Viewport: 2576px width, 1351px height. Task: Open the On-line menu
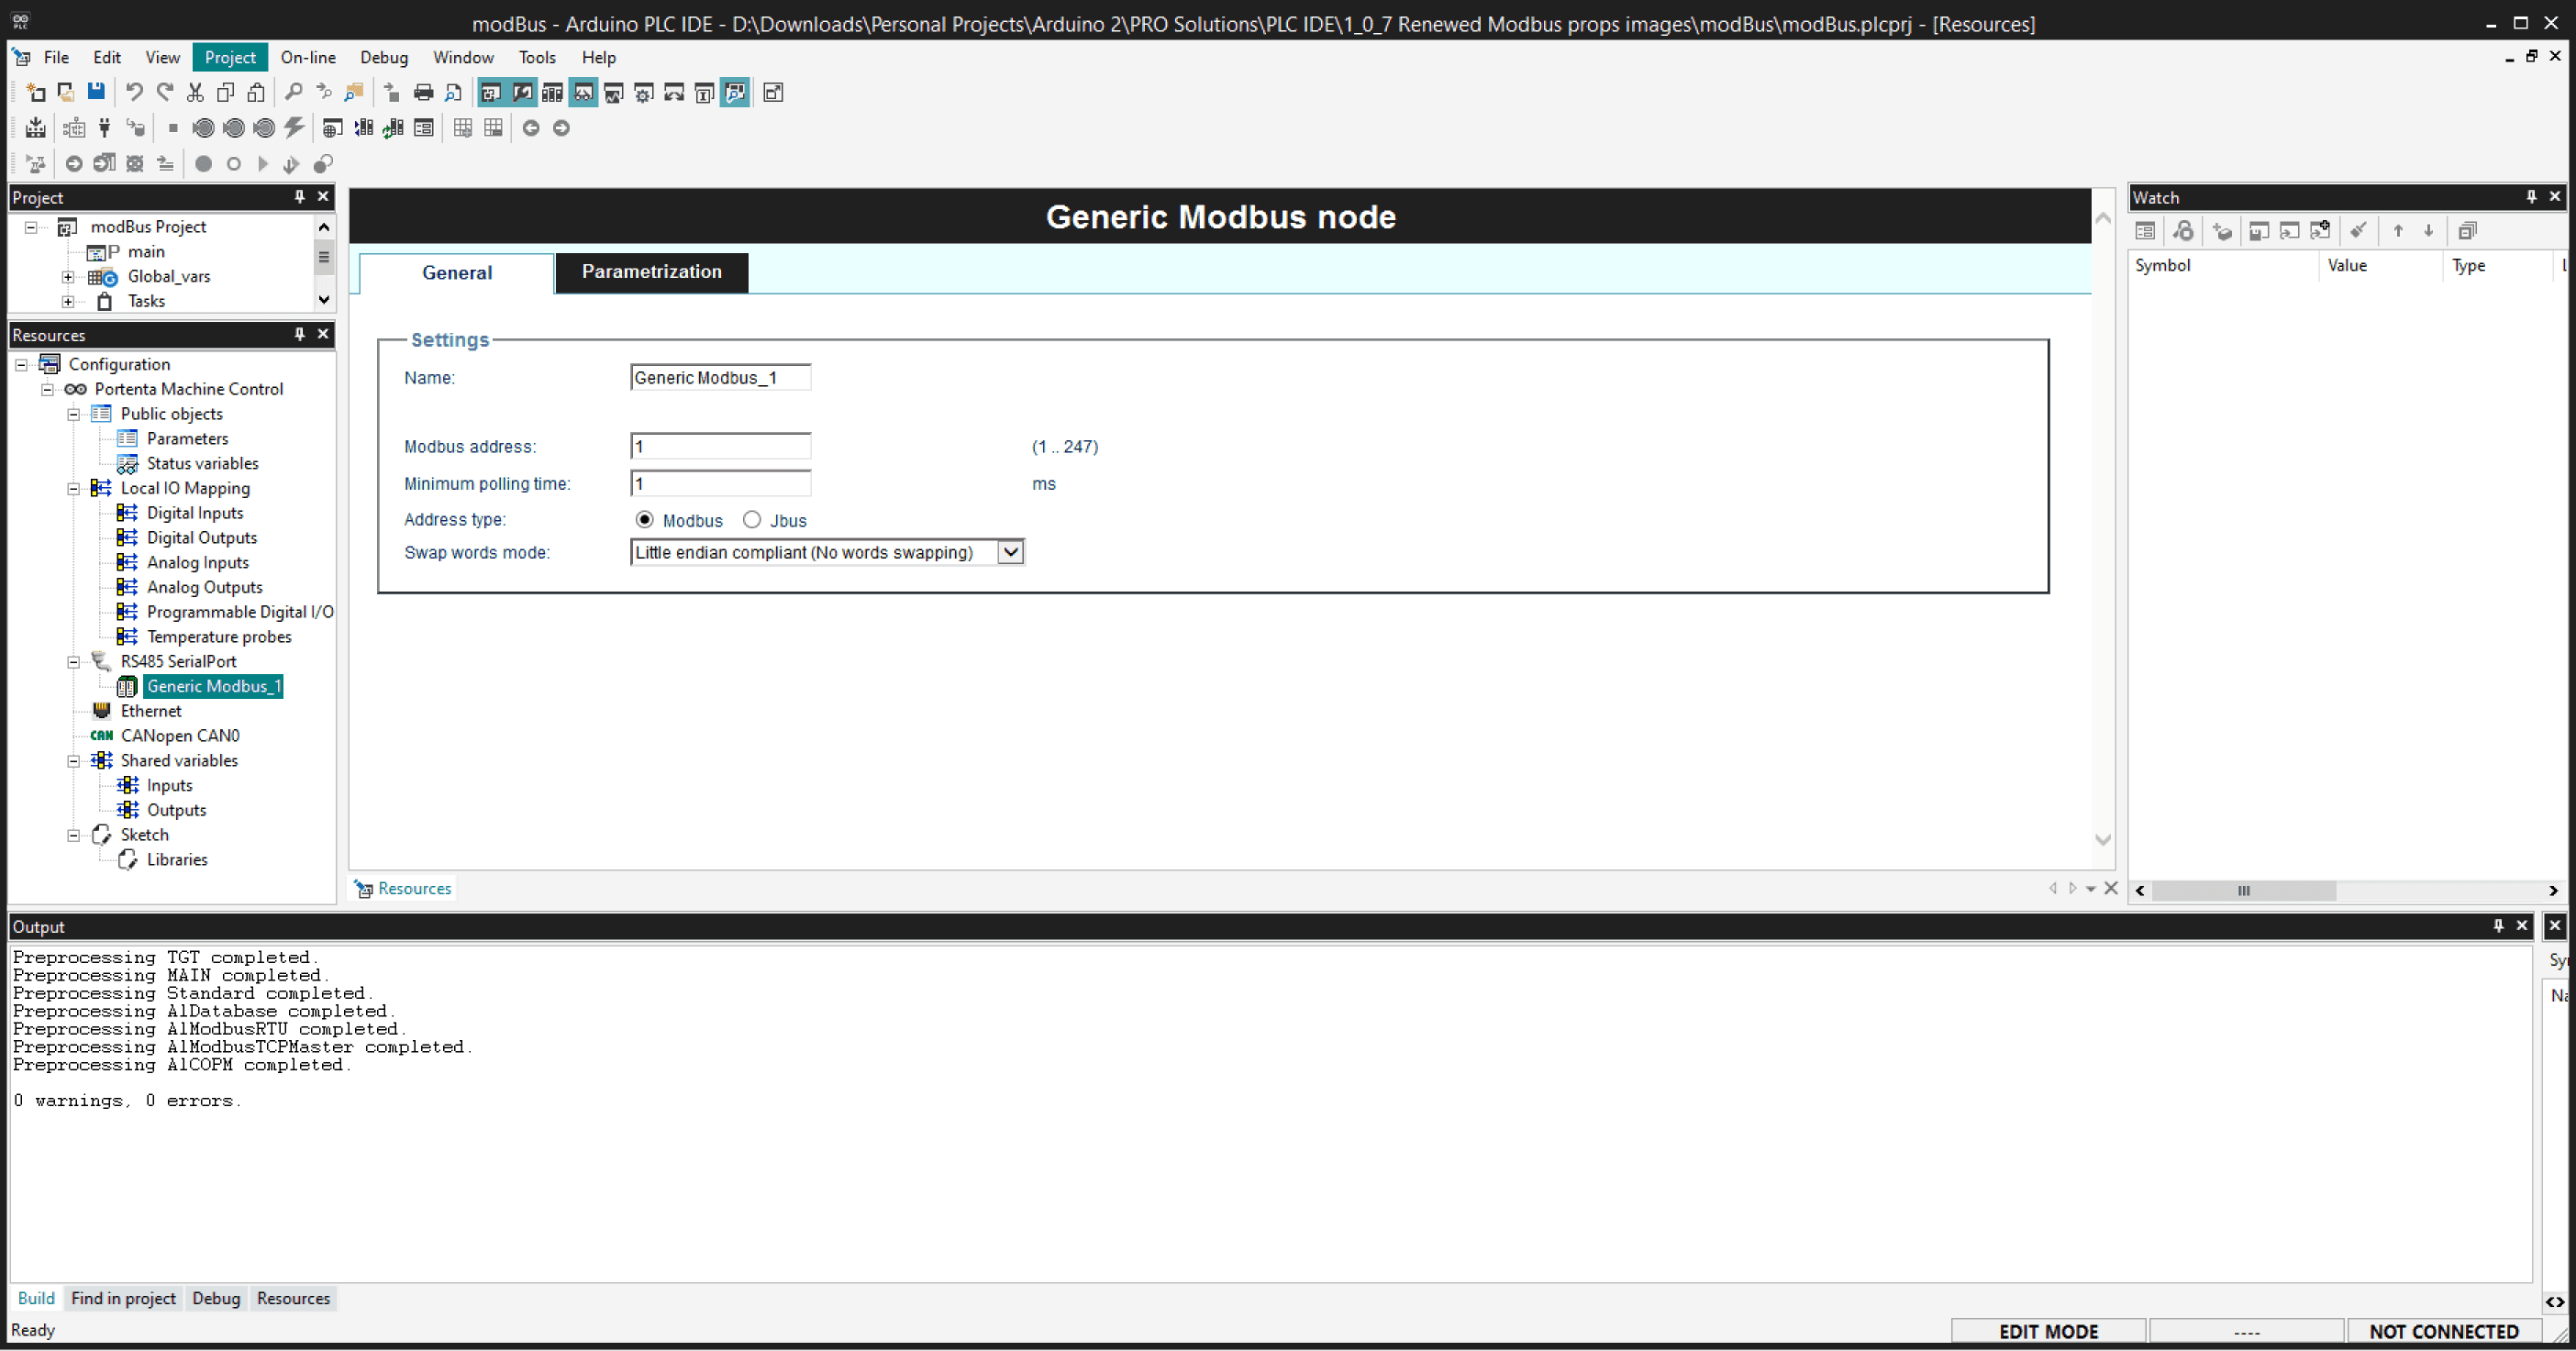tap(307, 57)
